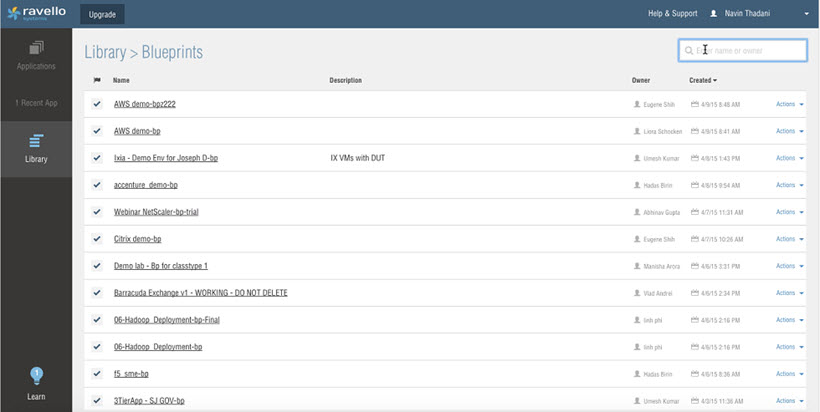The image size is (820, 412).
Task: Open Actions dropdown for 06-Hadoop_Deployment-bp-Final
Action: point(790,320)
